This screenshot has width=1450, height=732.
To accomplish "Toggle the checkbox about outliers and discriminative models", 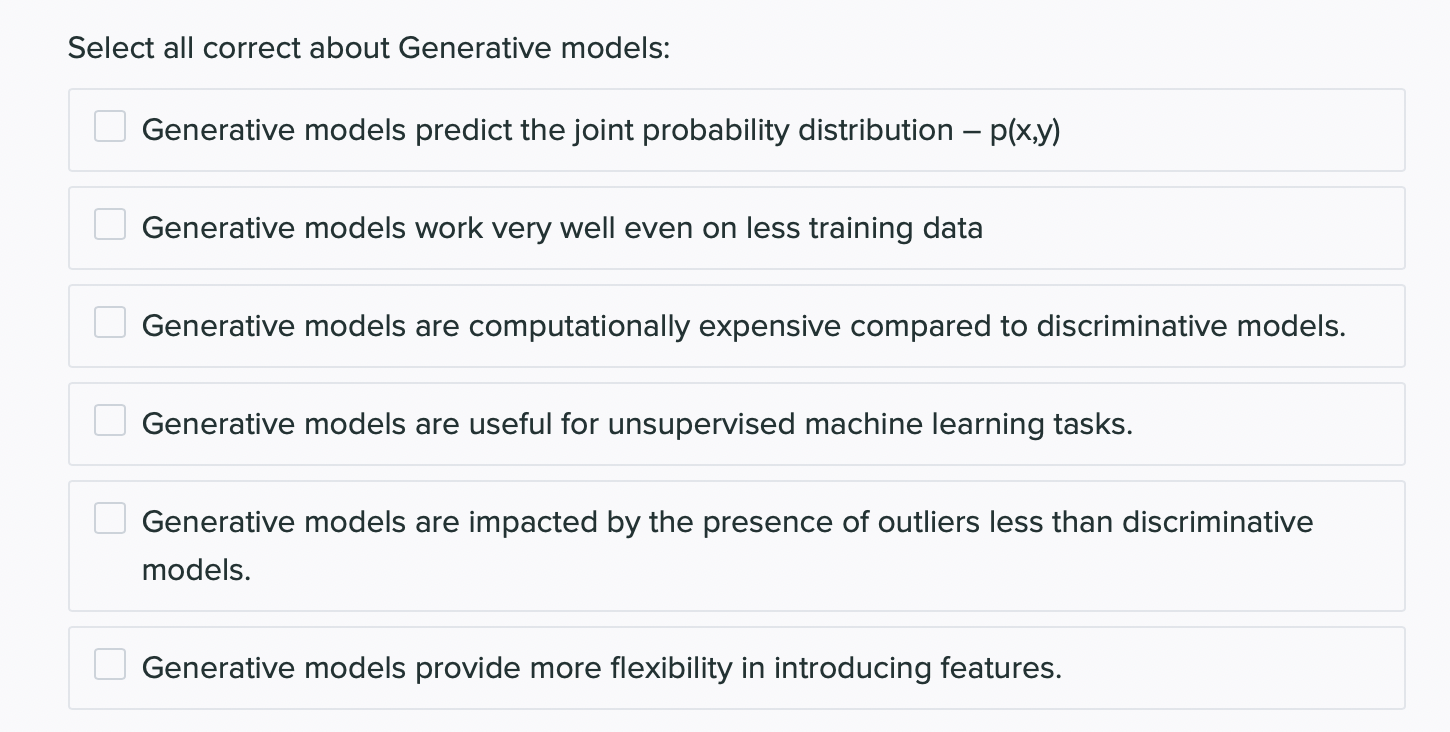I will [109, 518].
